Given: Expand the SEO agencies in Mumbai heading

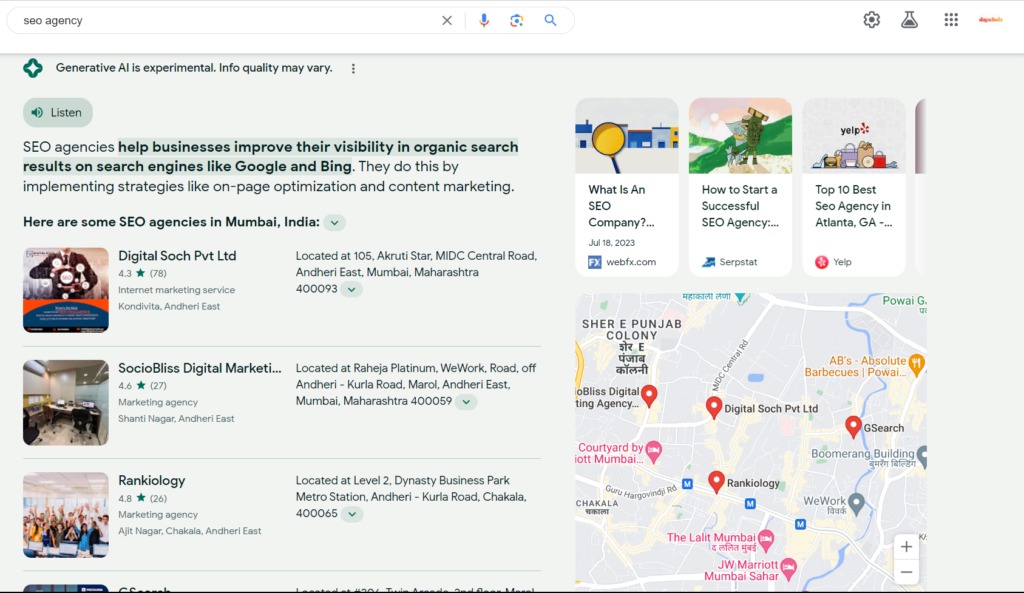Looking at the screenshot, I should (335, 223).
